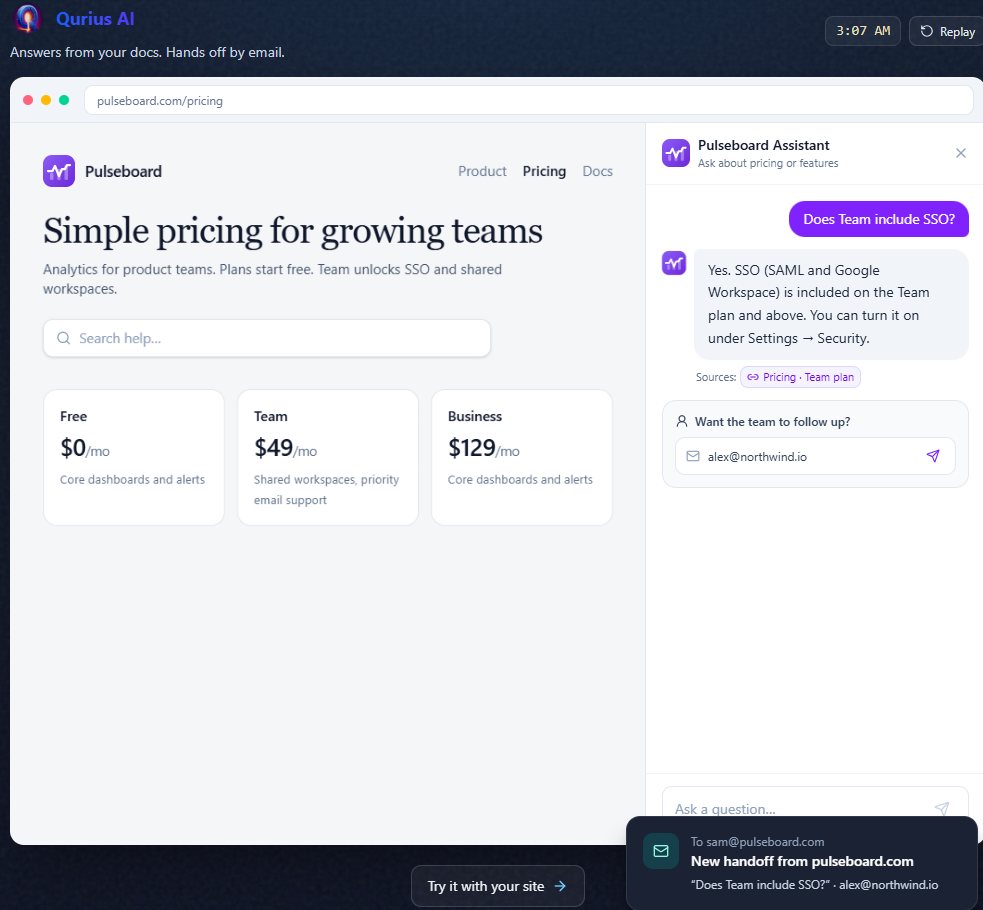983x910 pixels.
Task: Click the magnifier icon in Search help field
Action: coord(63,338)
